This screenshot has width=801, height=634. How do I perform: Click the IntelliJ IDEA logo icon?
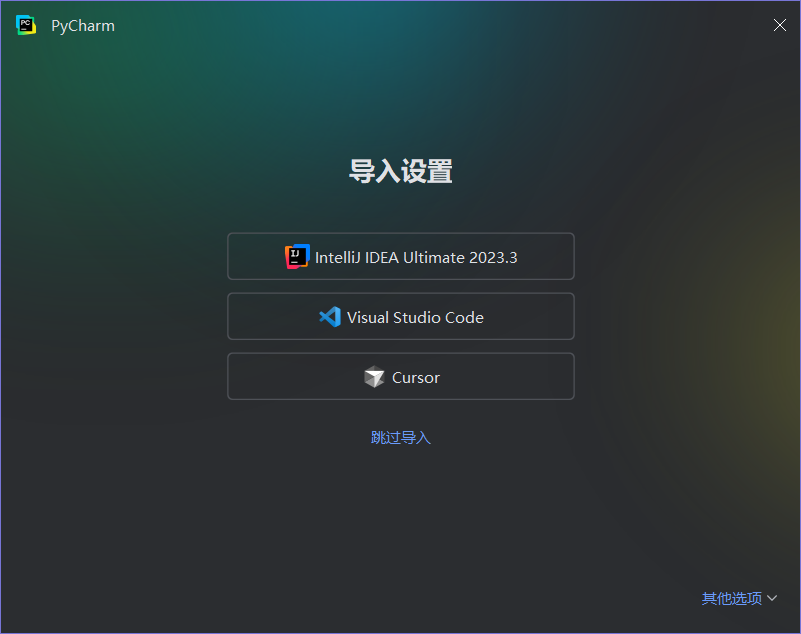[x=297, y=256]
